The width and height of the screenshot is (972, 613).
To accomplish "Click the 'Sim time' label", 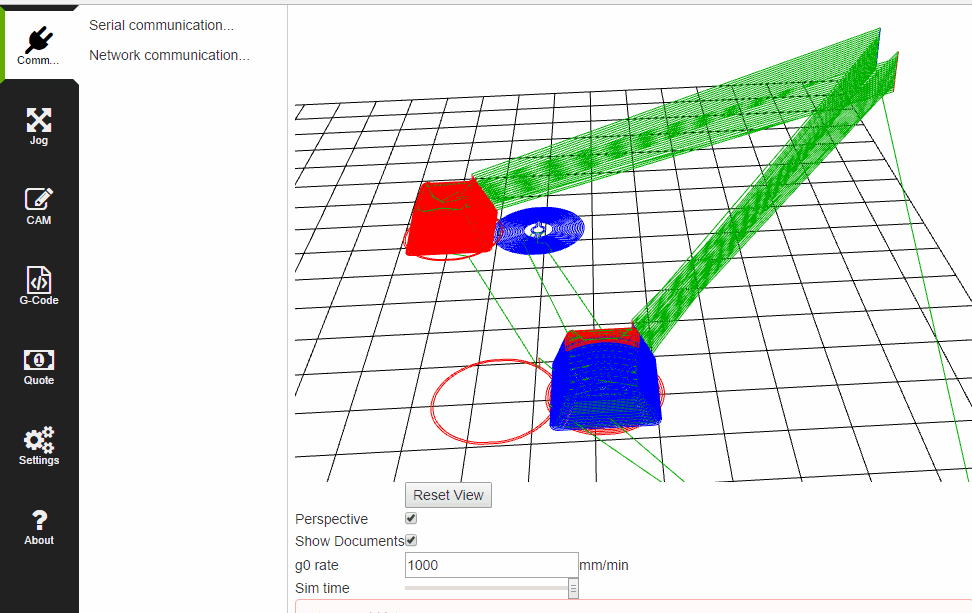I will 322,588.
